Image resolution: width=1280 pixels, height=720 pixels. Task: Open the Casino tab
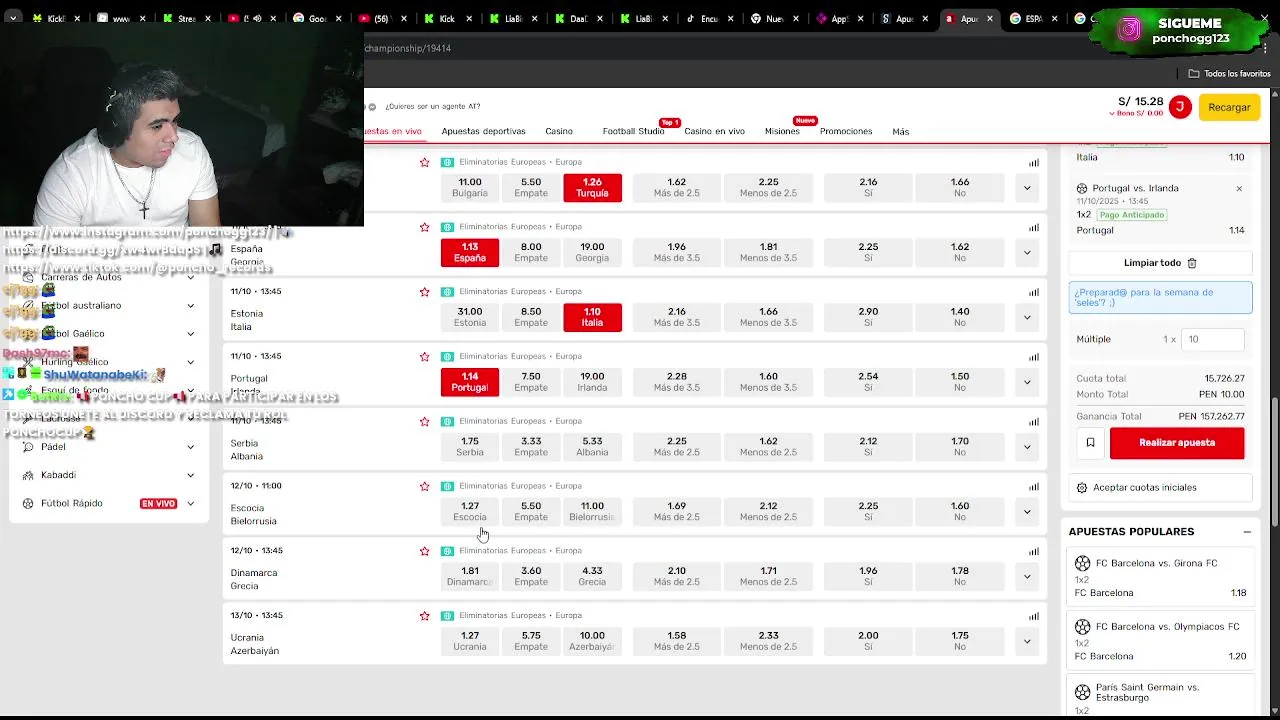click(x=559, y=132)
